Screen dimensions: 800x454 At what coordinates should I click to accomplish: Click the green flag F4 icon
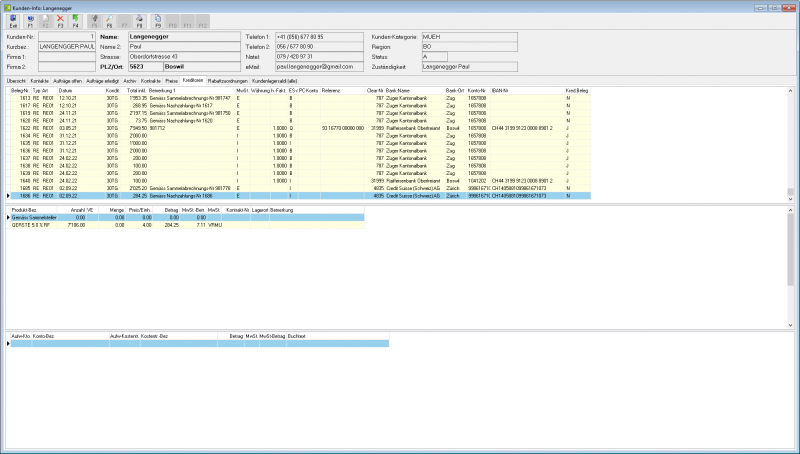[76, 21]
